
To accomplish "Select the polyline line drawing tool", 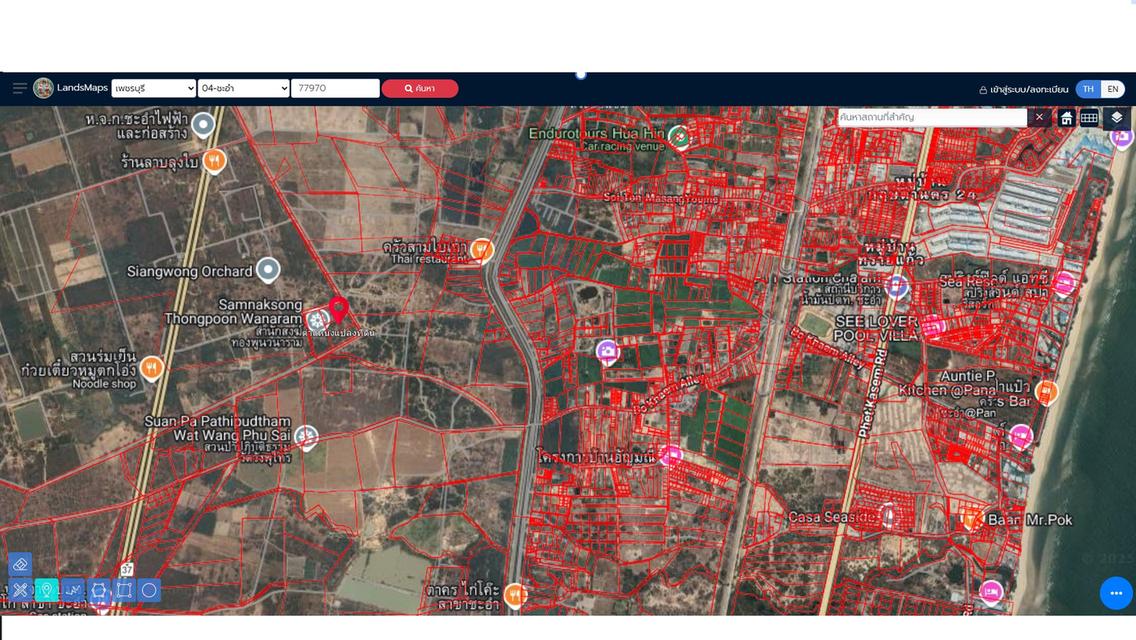I will [x=72, y=590].
